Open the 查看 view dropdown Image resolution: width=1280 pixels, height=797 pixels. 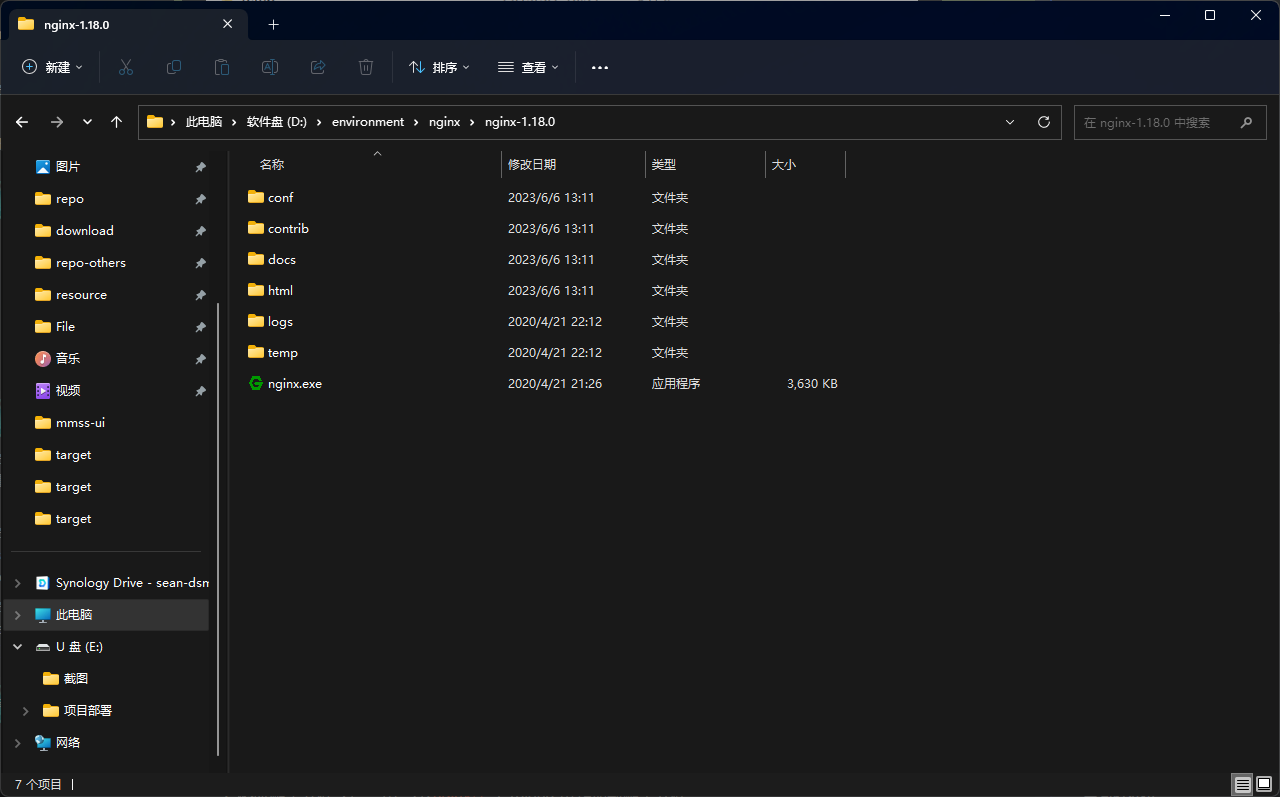(528, 67)
